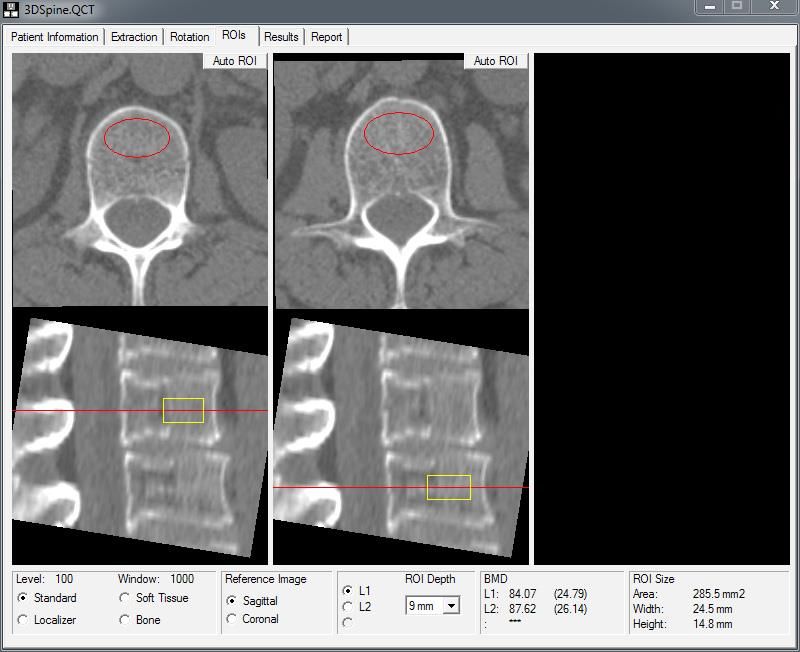
Task: Minimize the 3DSpine.QCT window
Action: (710, 7)
